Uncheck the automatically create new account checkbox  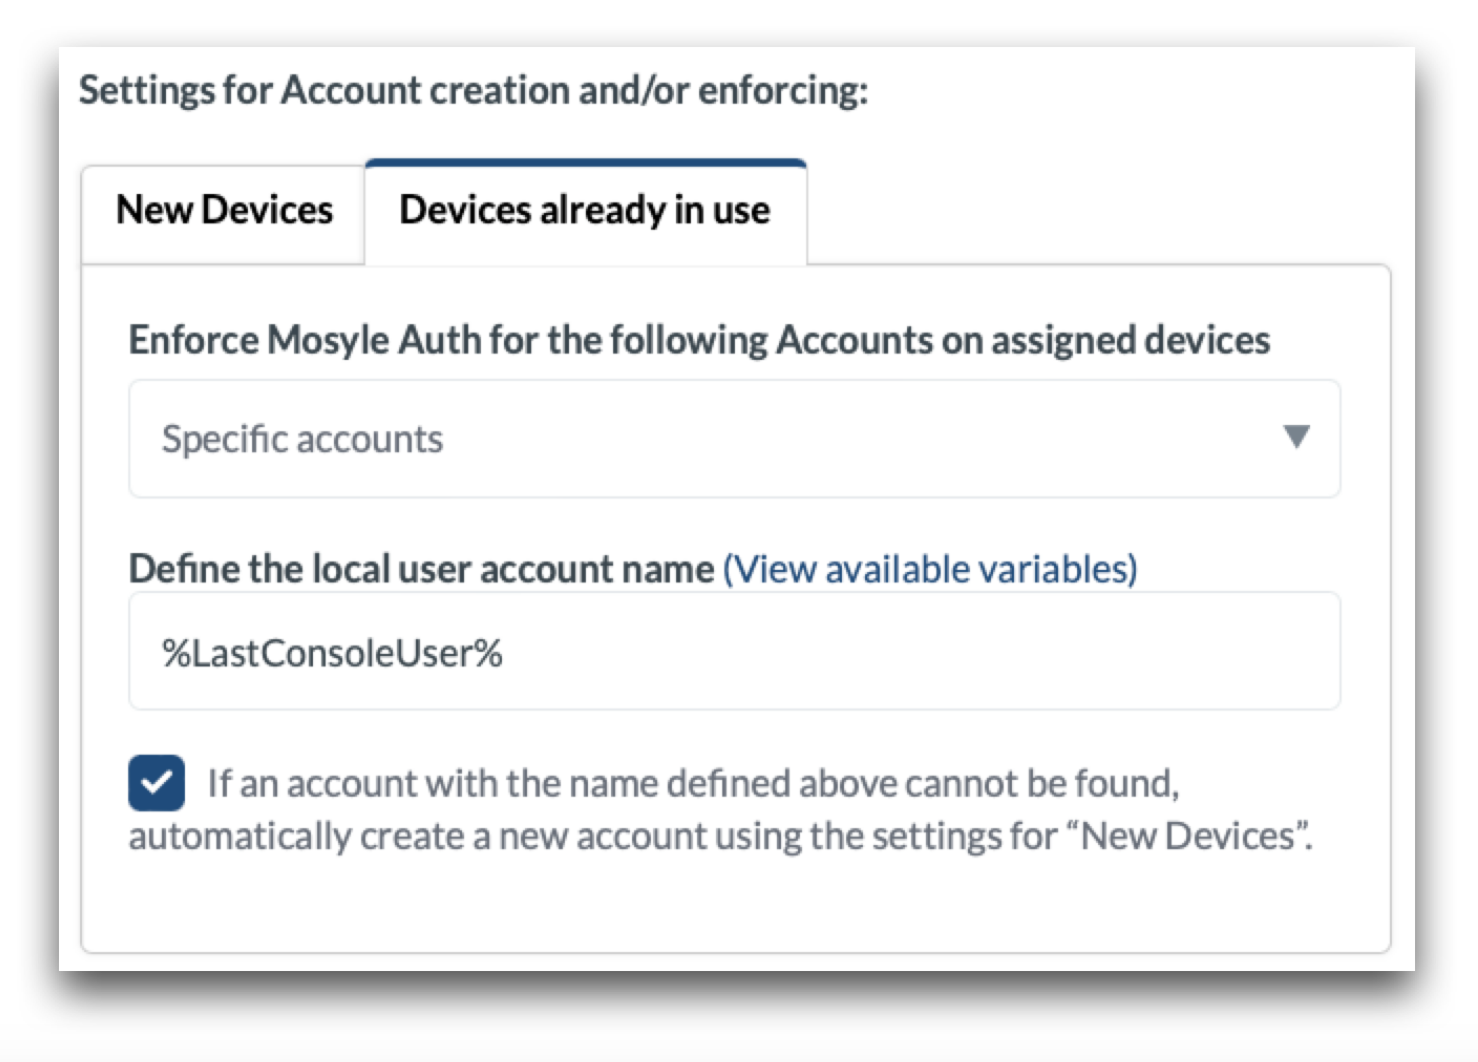[156, 782]
